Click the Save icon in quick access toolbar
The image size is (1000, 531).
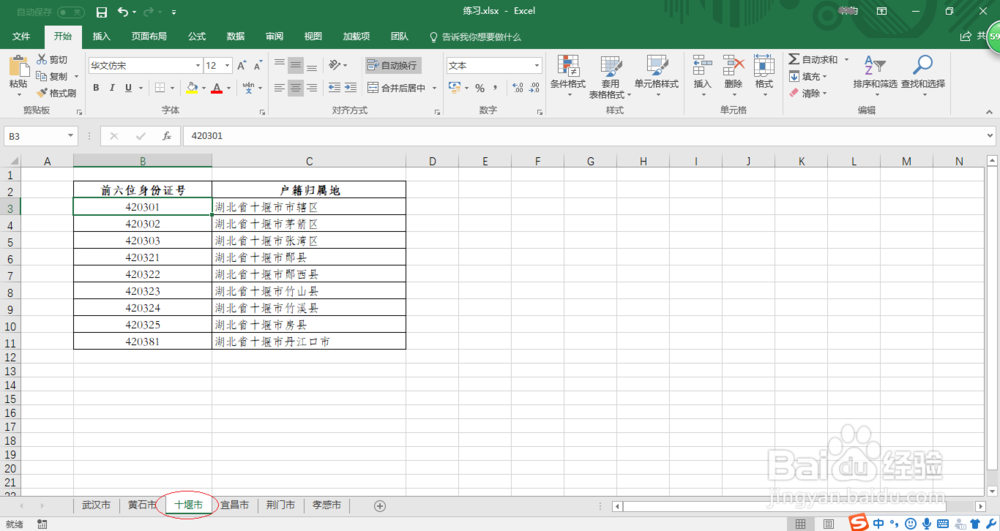(x=101, y=11)
